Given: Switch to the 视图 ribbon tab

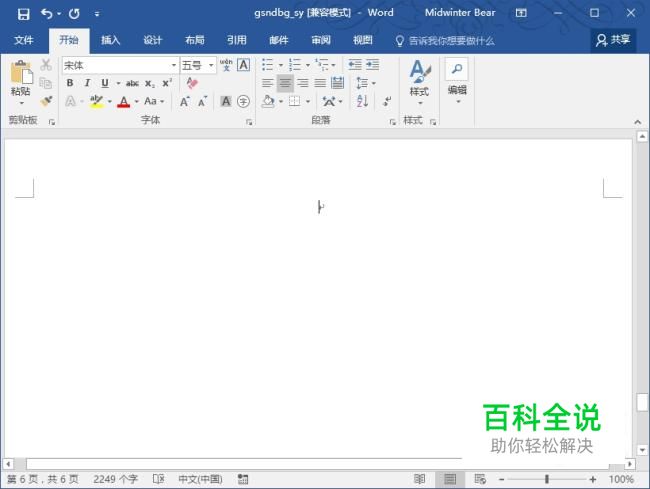Looking at the screenshot, I should click(x=363, y=40).
